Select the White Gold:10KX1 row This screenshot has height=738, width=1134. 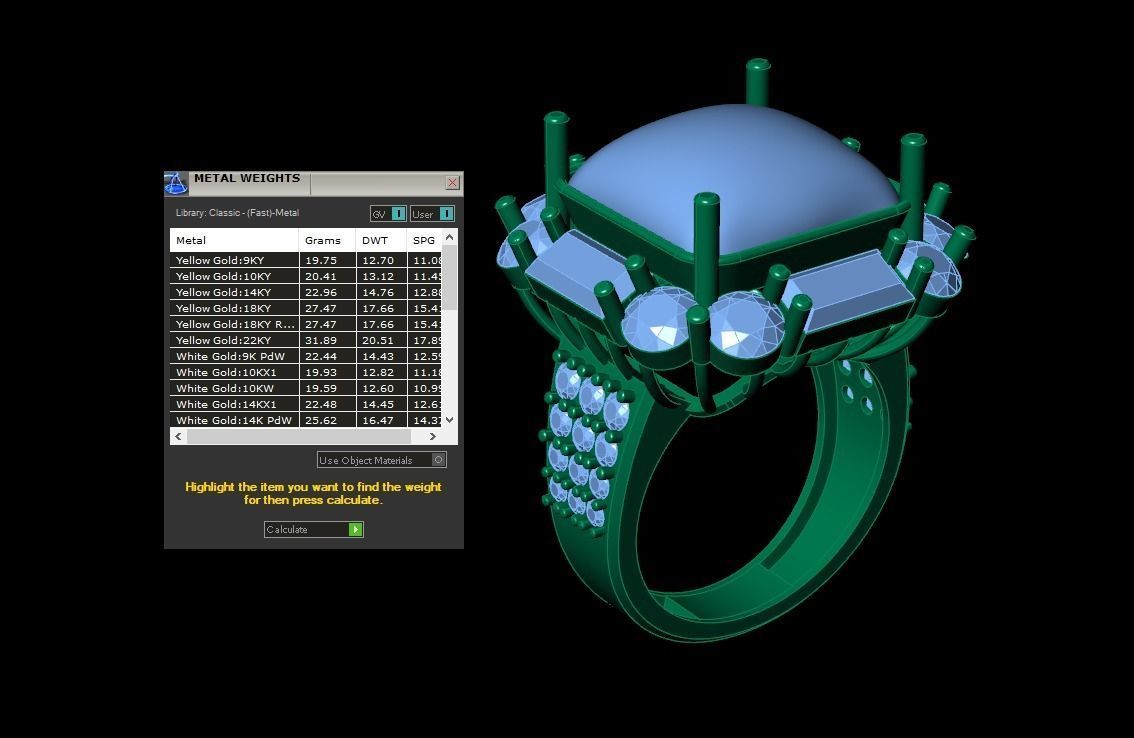[x=305, y=372]
